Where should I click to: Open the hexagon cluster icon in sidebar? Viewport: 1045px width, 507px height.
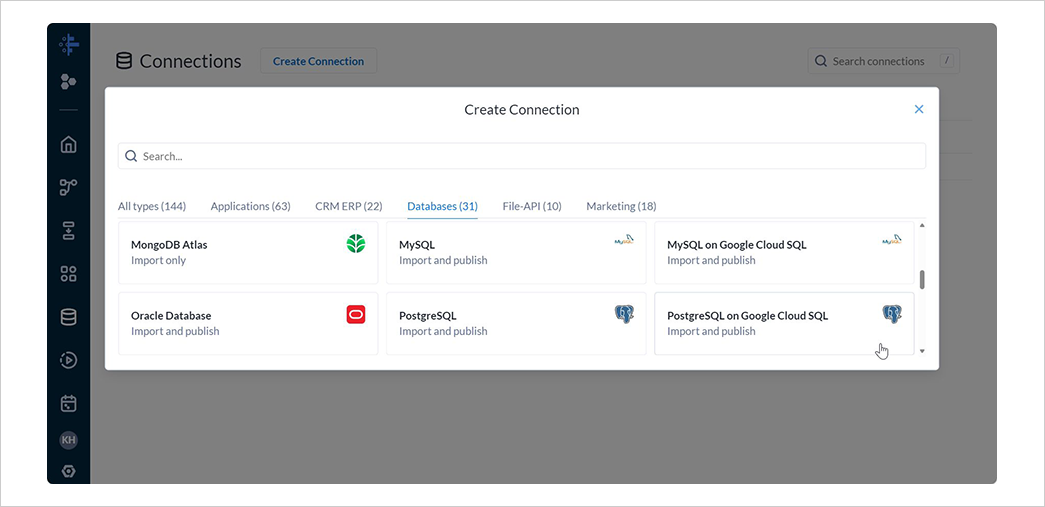(68, 81)
